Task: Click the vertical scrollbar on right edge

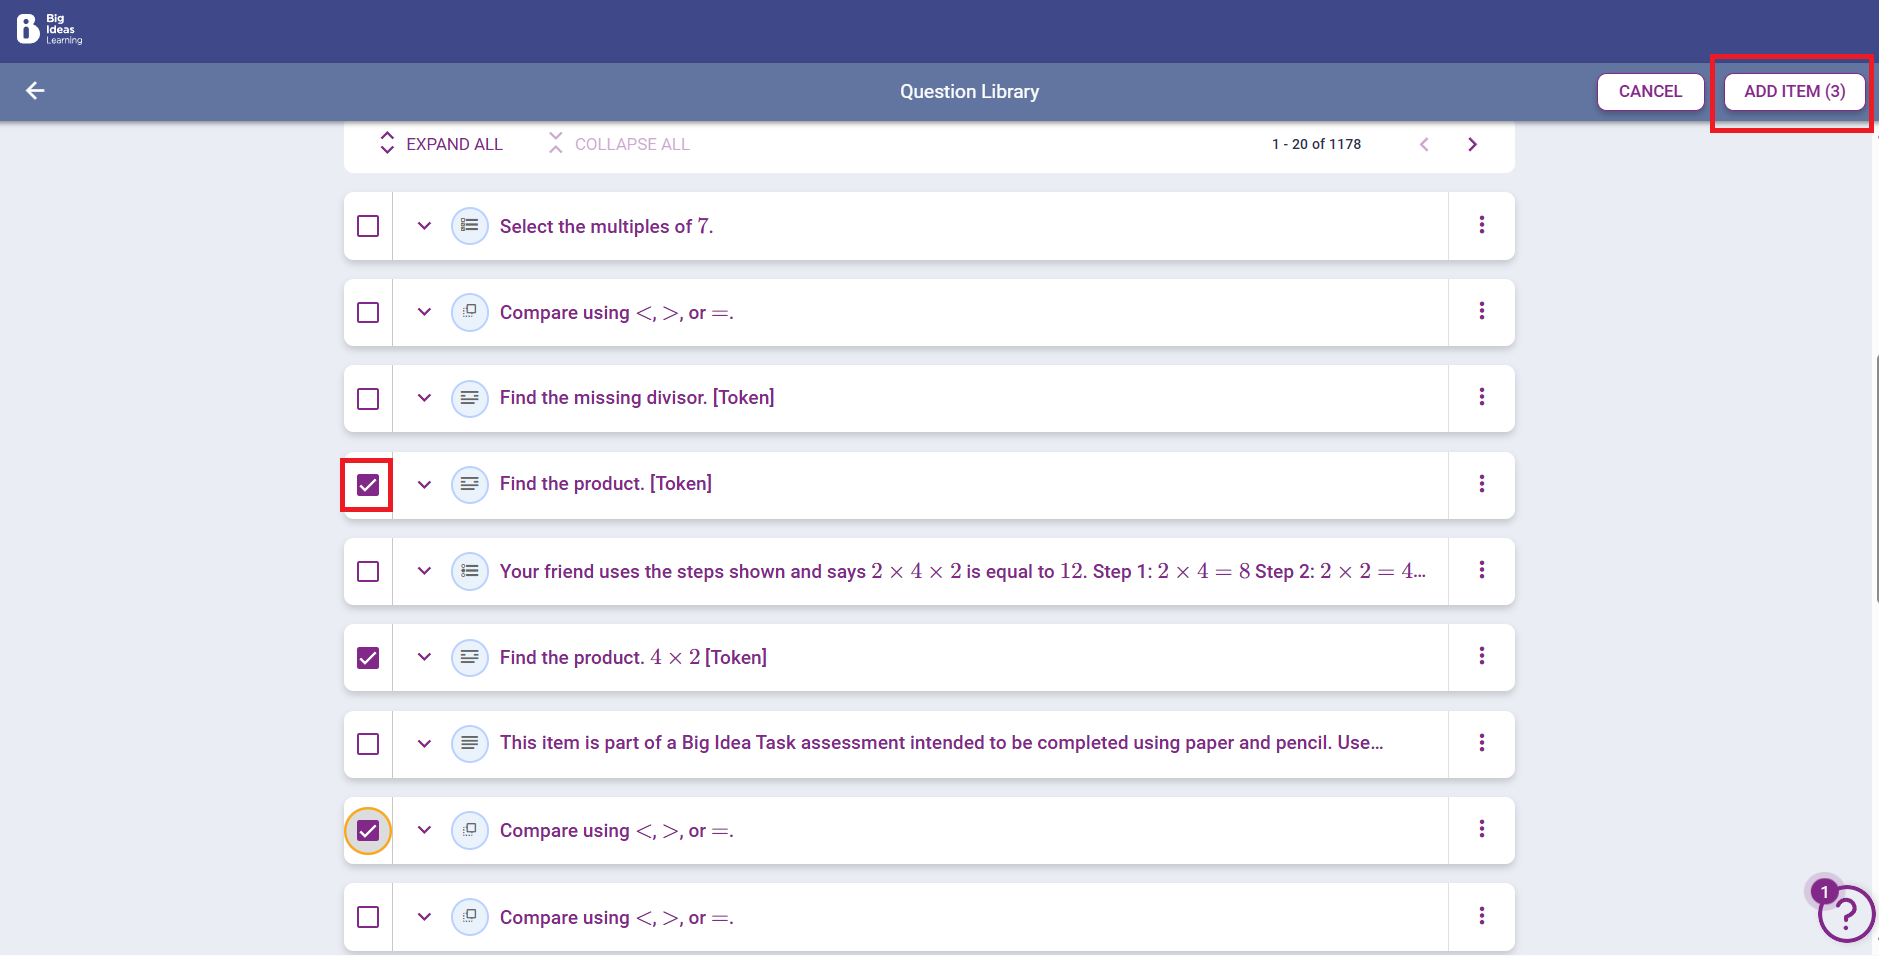Action: click(x=1875, y=478)
